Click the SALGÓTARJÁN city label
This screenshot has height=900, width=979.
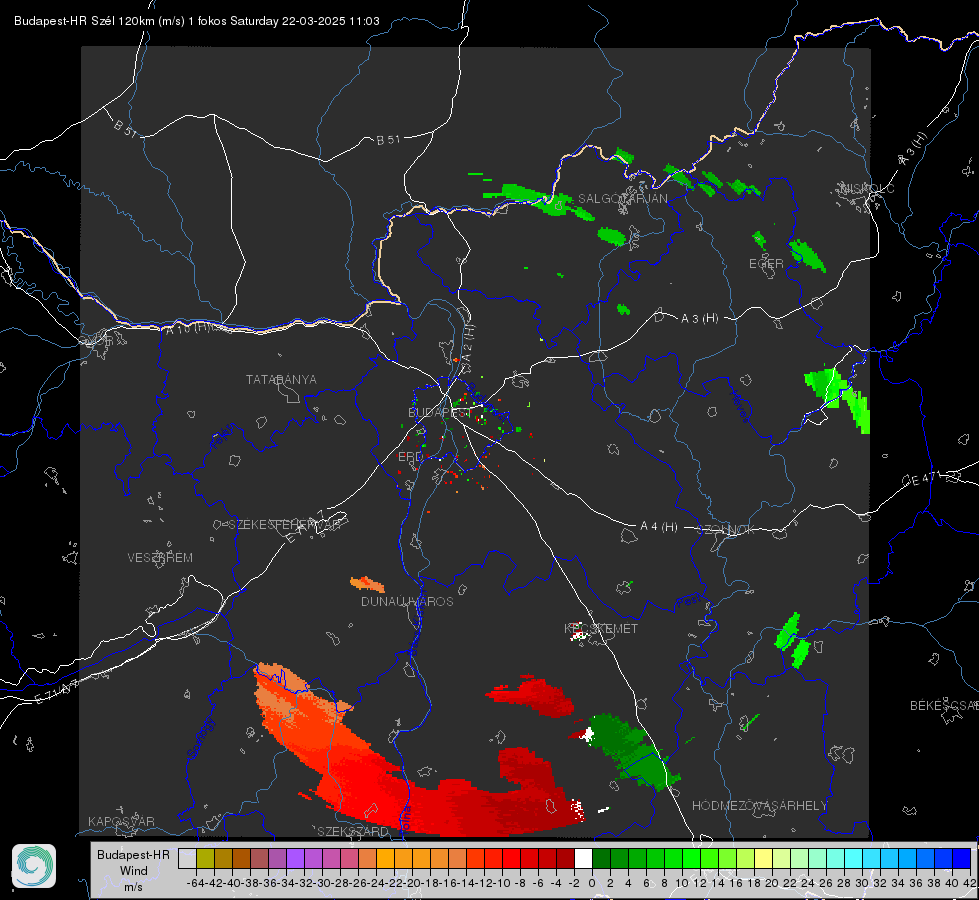coord(622,199)
